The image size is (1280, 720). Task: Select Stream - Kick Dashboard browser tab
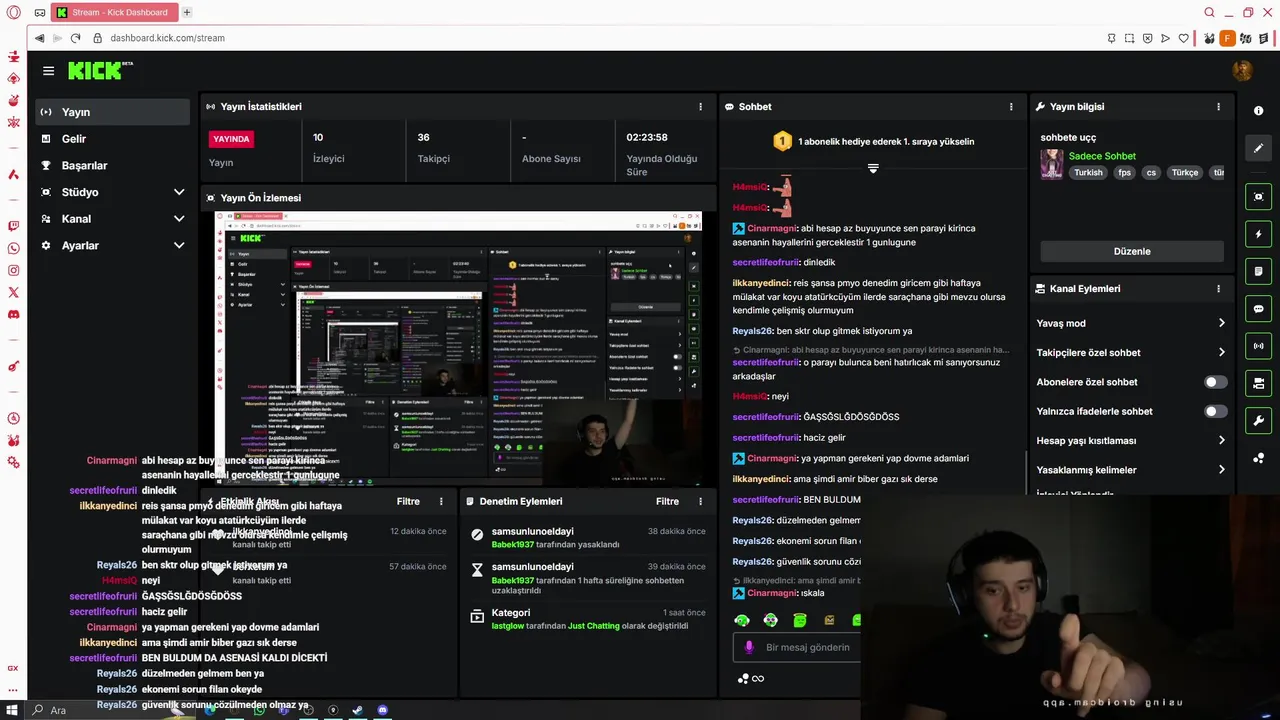[x=114, y=12]
